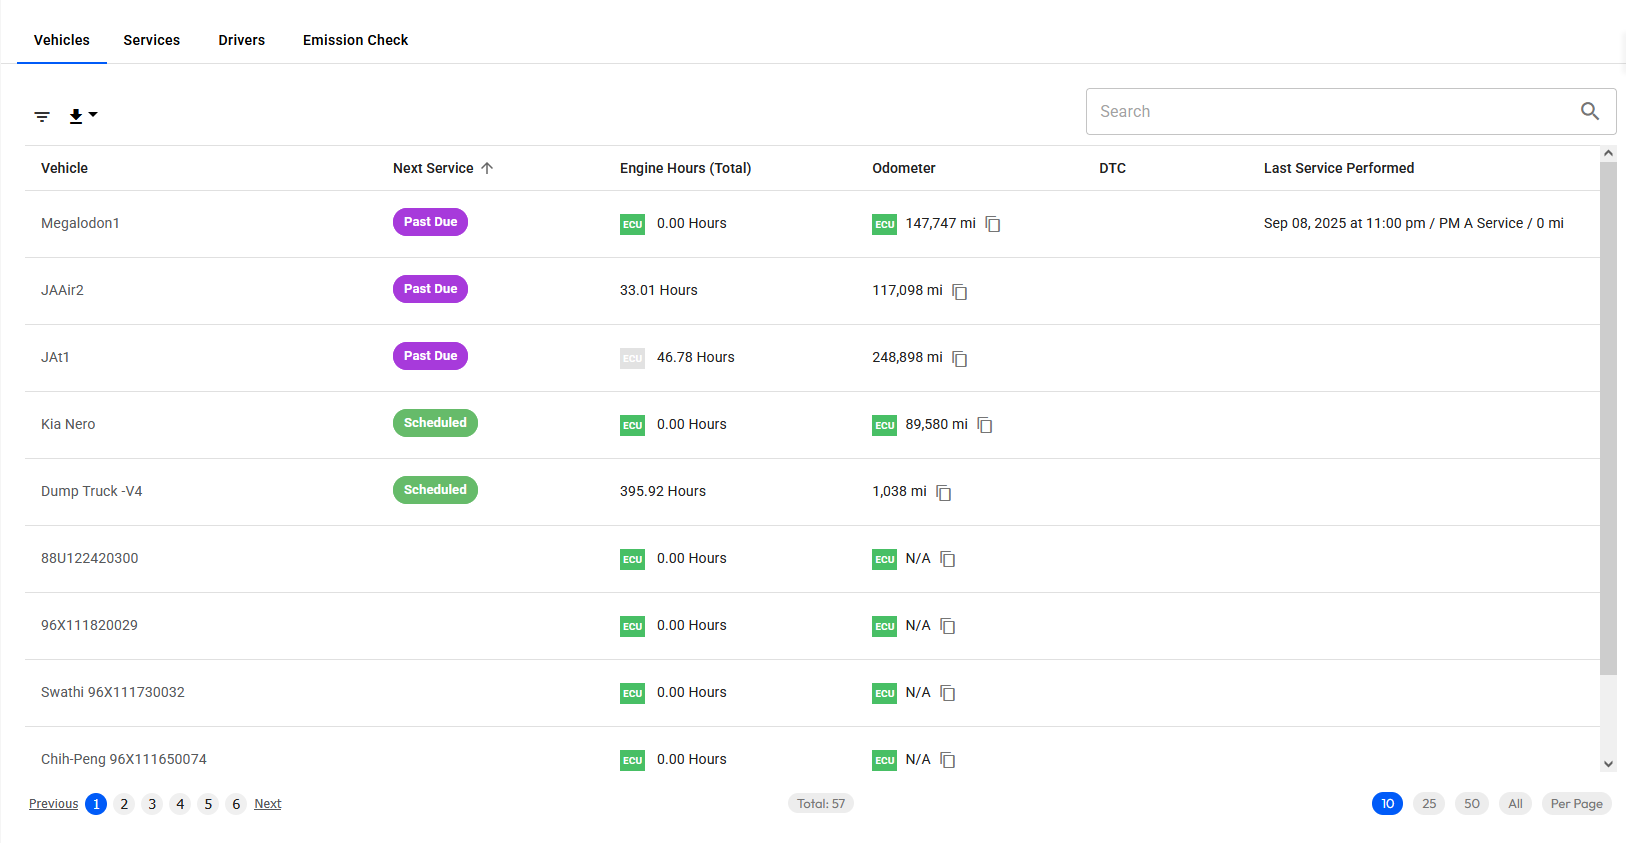Click Kia Nero engine hours ECU badge
The width and height of the screenshot is (1626, 843).
(632, 425)
